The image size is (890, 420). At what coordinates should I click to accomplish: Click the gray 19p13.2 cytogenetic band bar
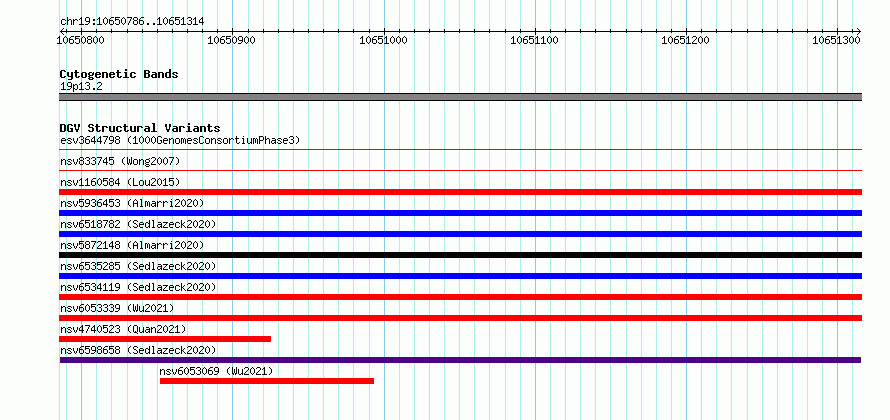[460, 97]
